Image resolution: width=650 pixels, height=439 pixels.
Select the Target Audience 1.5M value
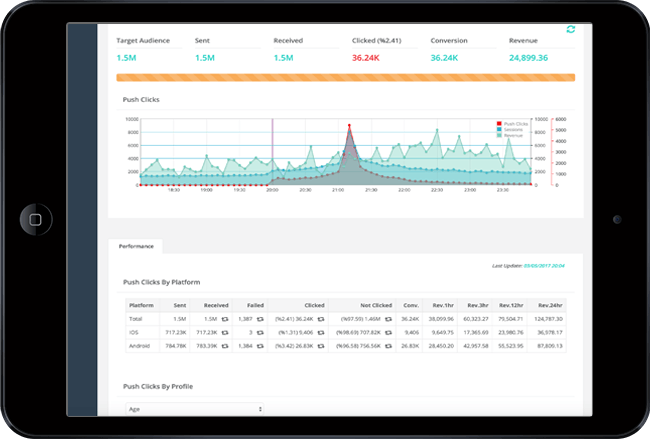(126, 58)
